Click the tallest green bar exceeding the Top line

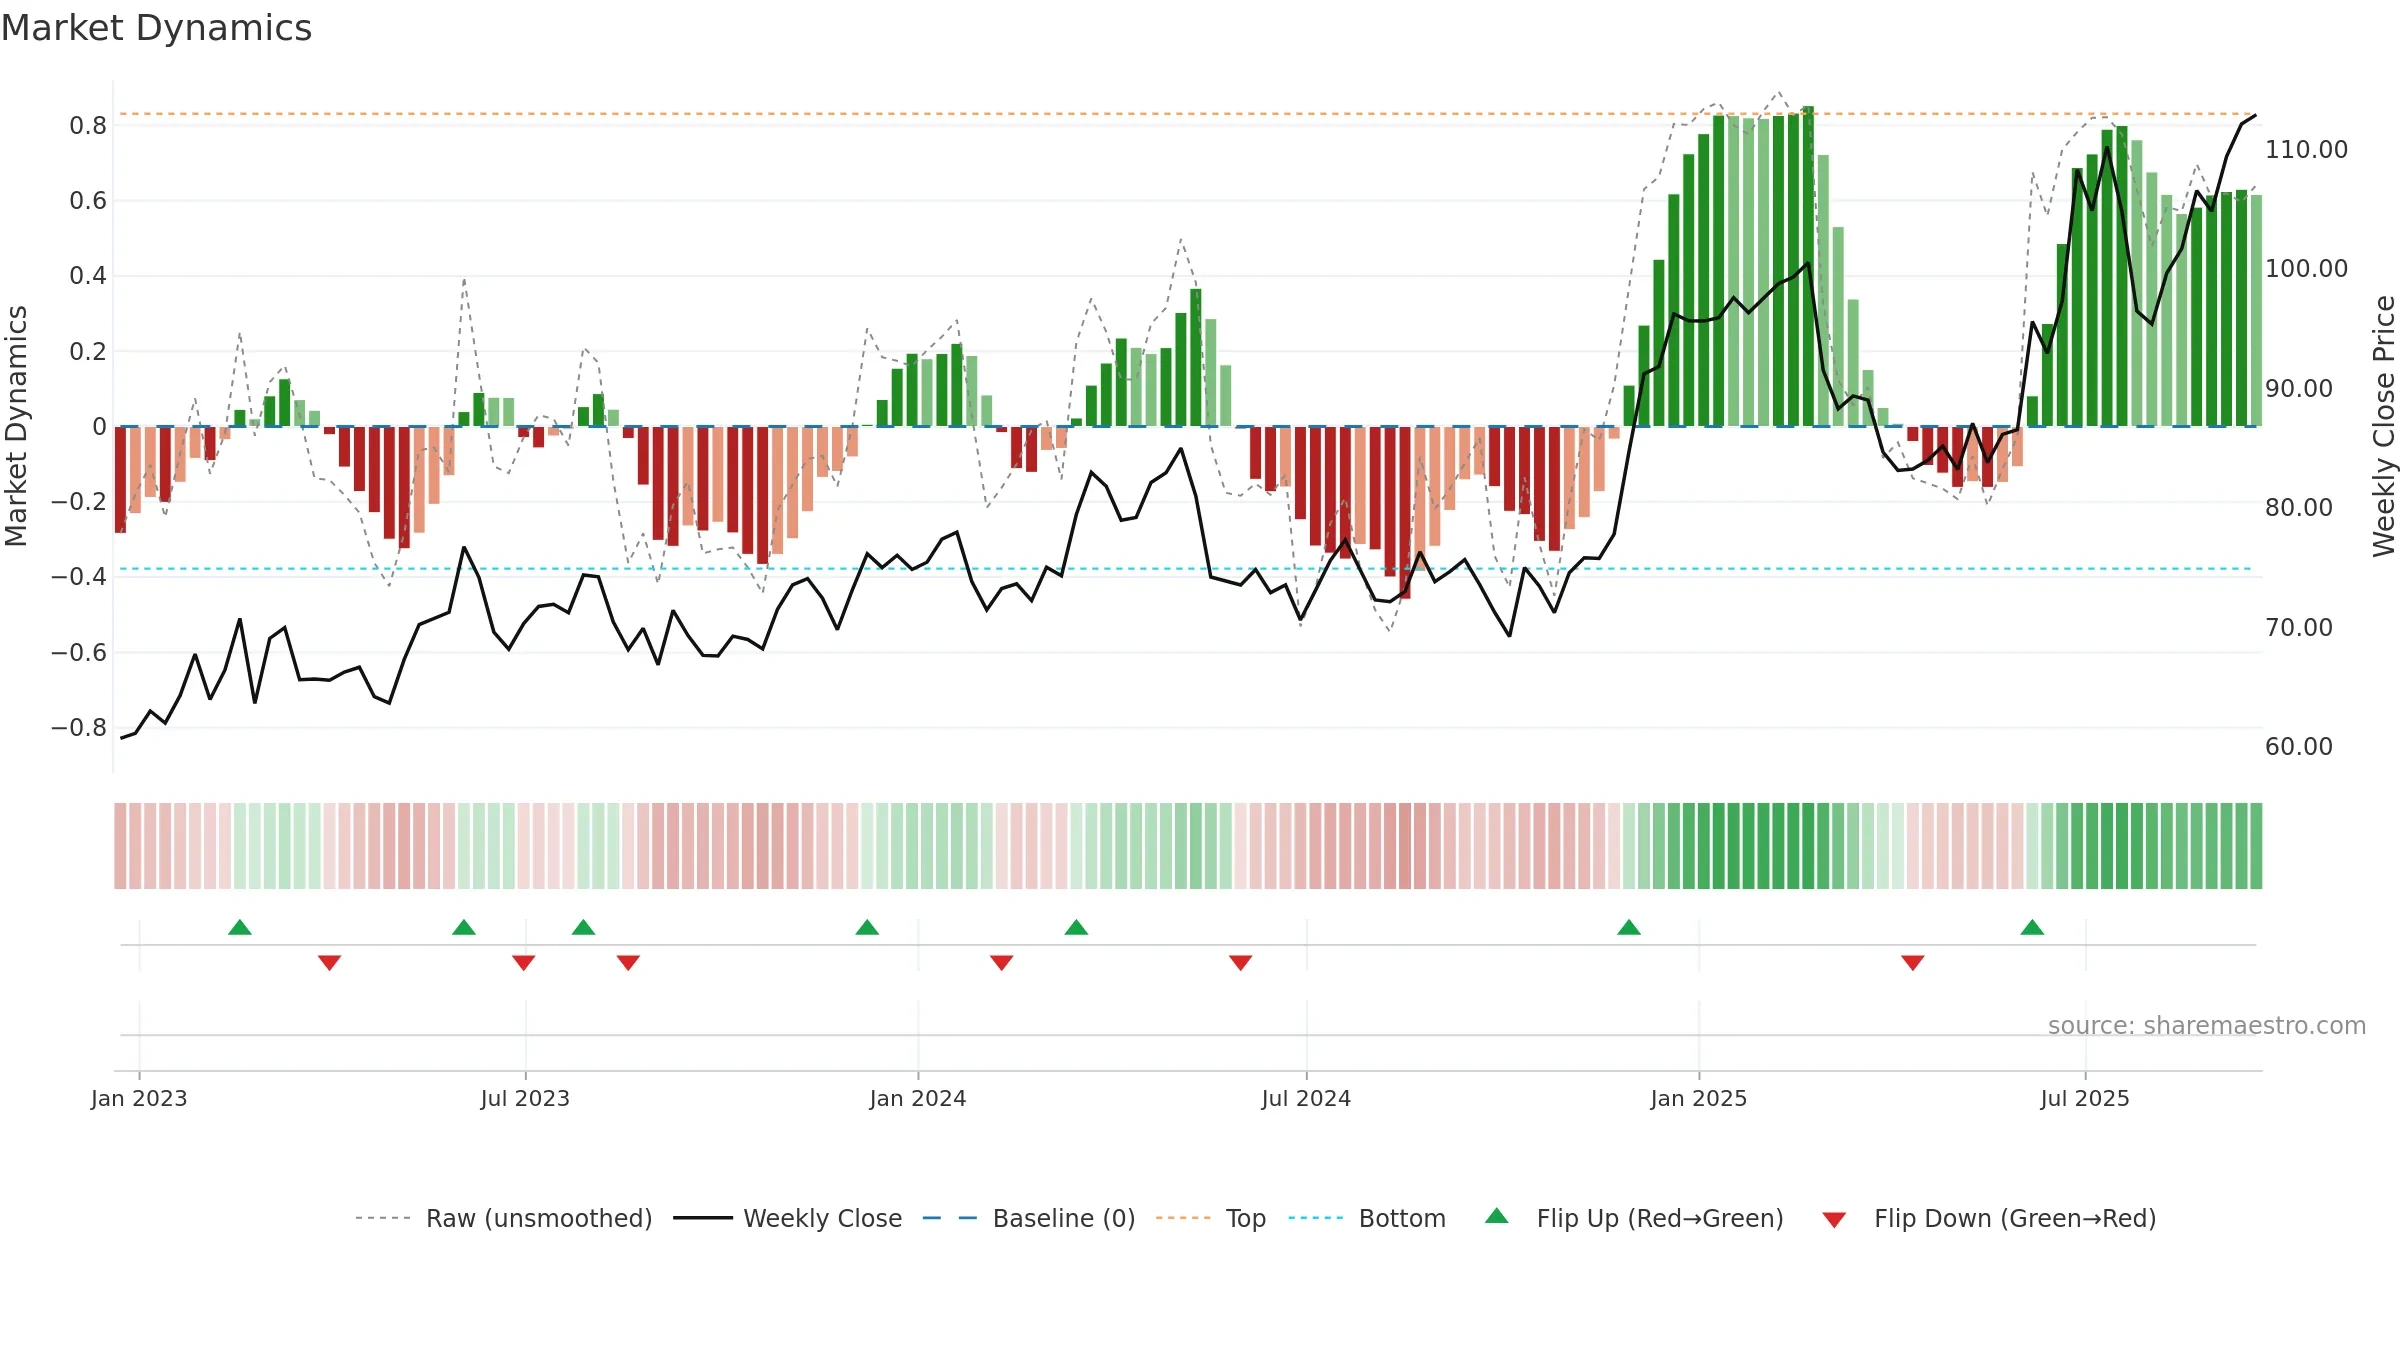(1808, 266)
